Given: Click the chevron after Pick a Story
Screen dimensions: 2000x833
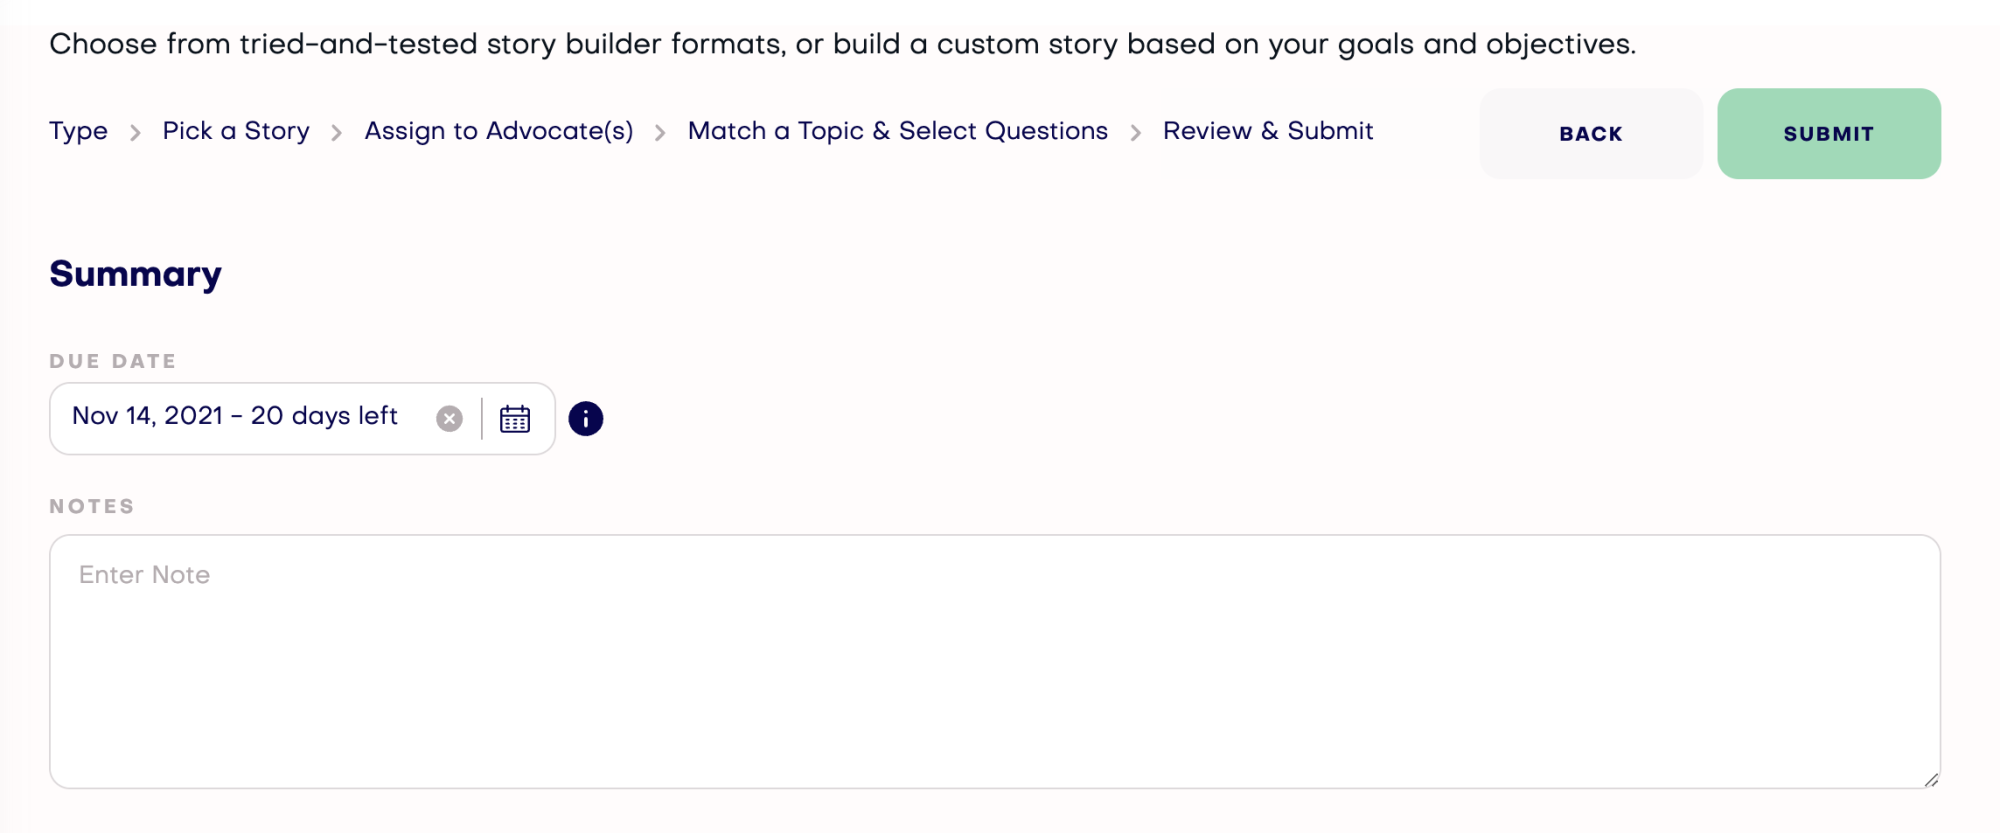Looking at the screenshot, I should click(x=337, y=133).
